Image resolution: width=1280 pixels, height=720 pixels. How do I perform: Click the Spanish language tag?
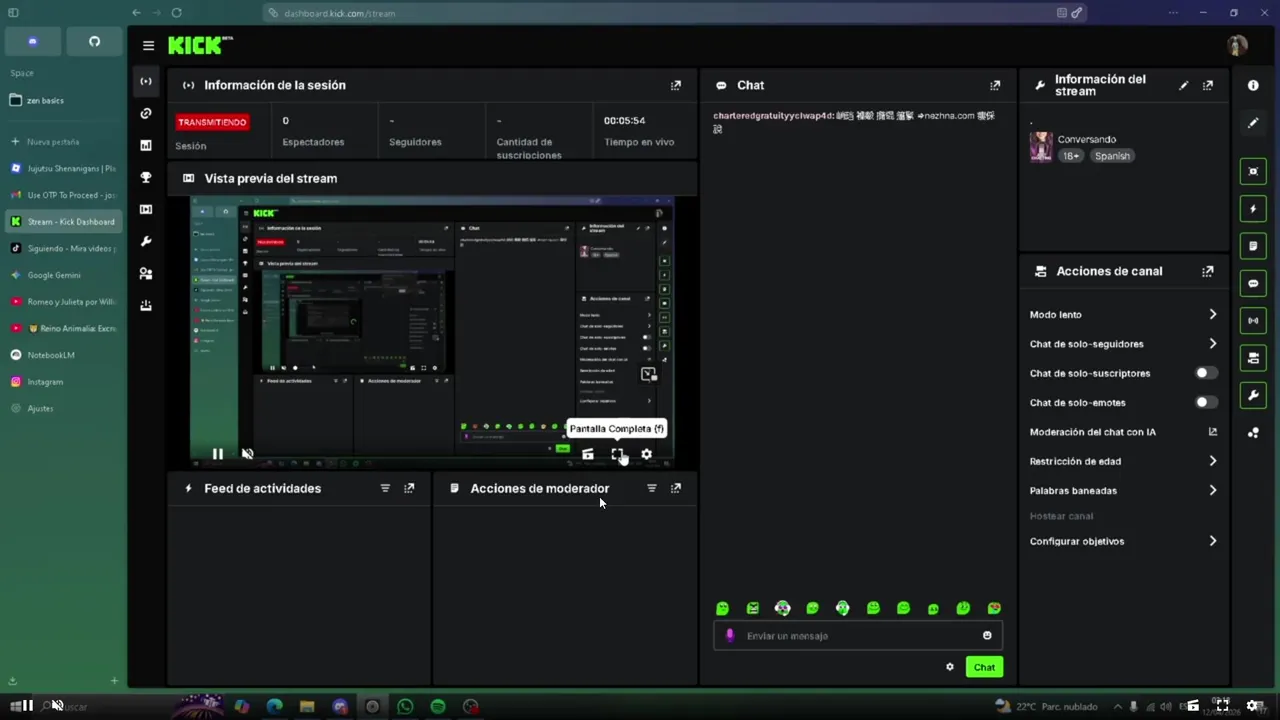coord(1111,156)
